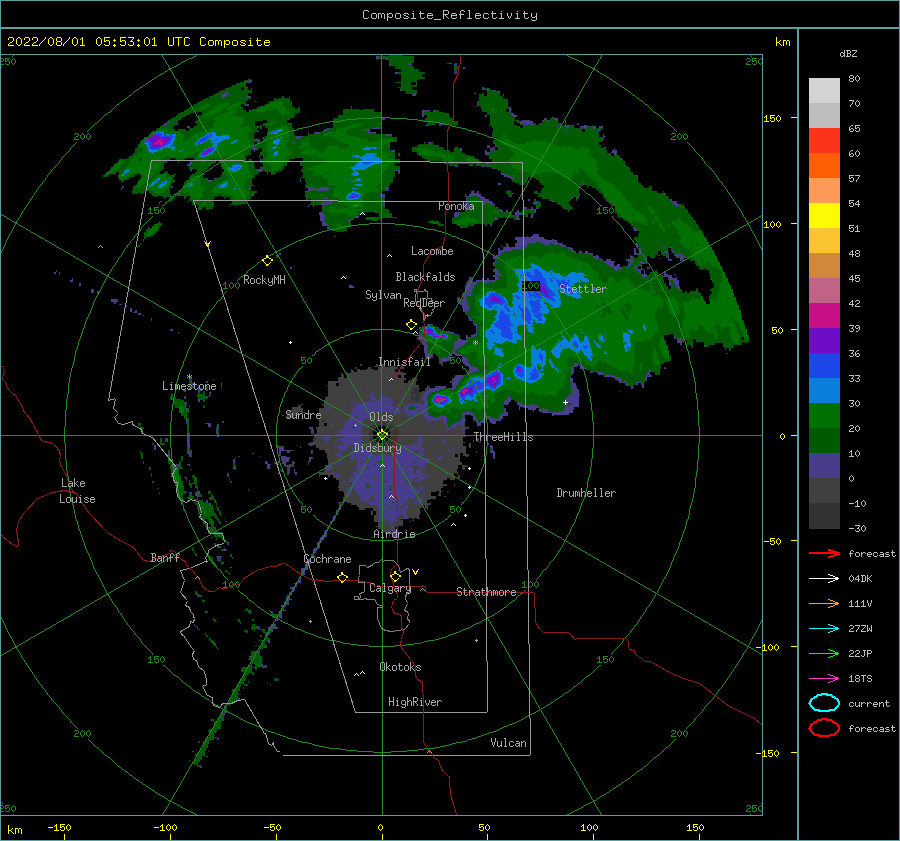This screenshot has width=900, height=841.
Task: Select yellow diamond marker below Cochrane
Action: [x=343, y=577]
